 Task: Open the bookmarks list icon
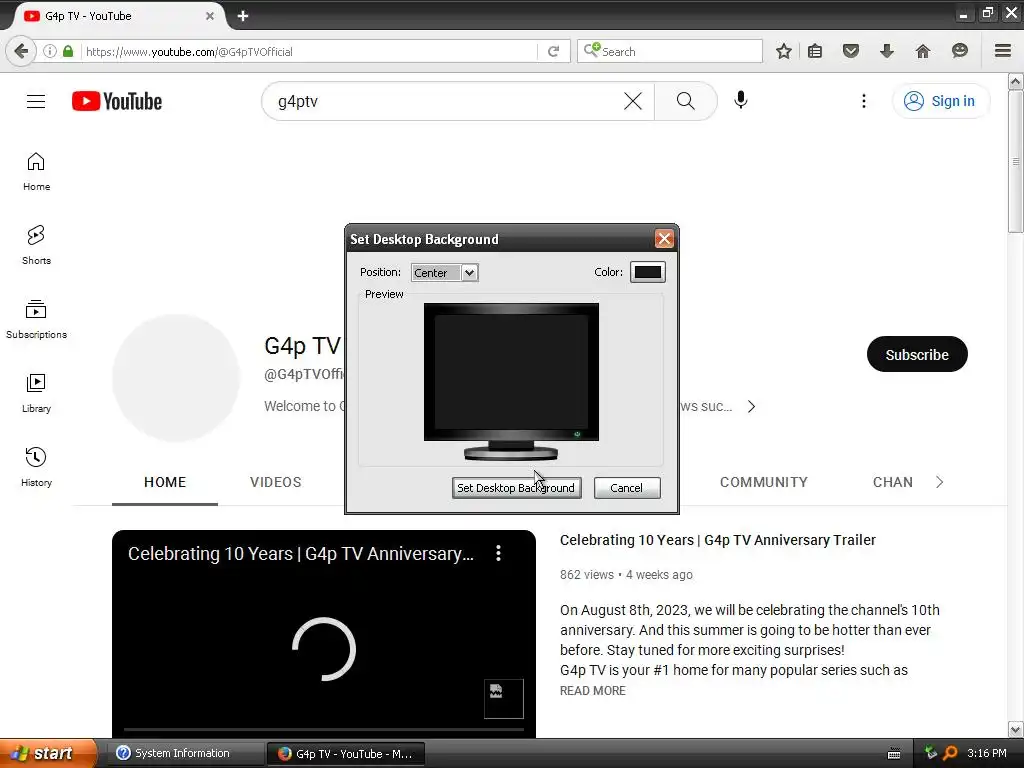pos(815,51)
